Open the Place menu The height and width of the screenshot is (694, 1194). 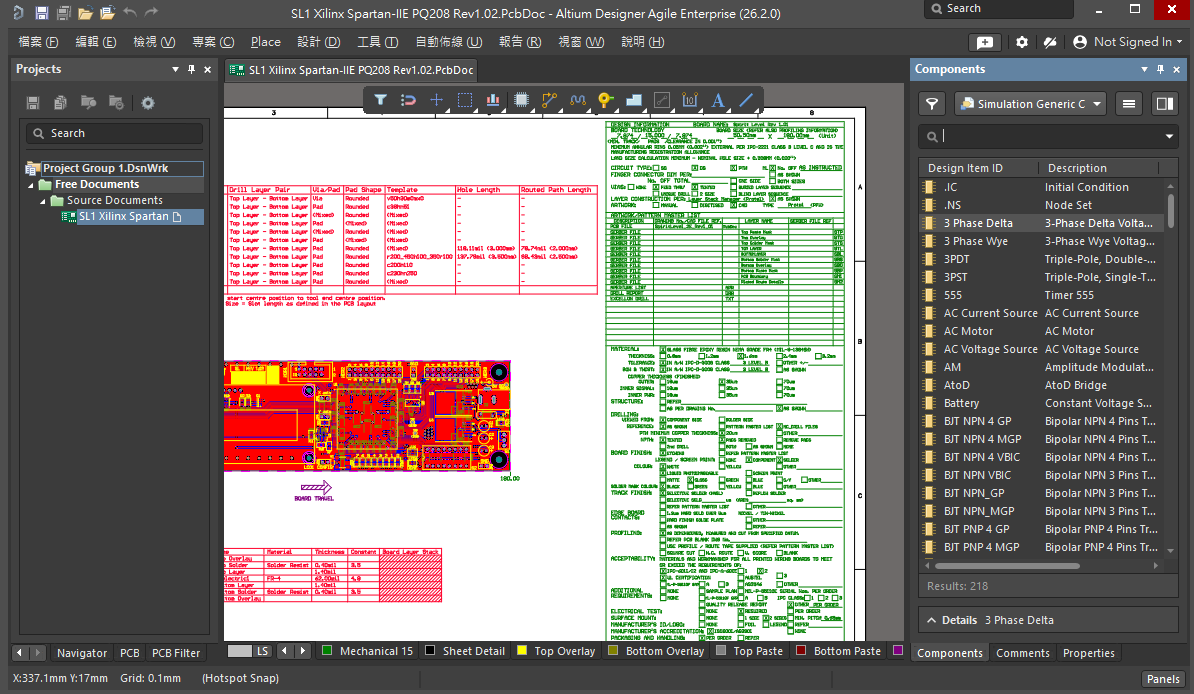[x=266, y=42]
